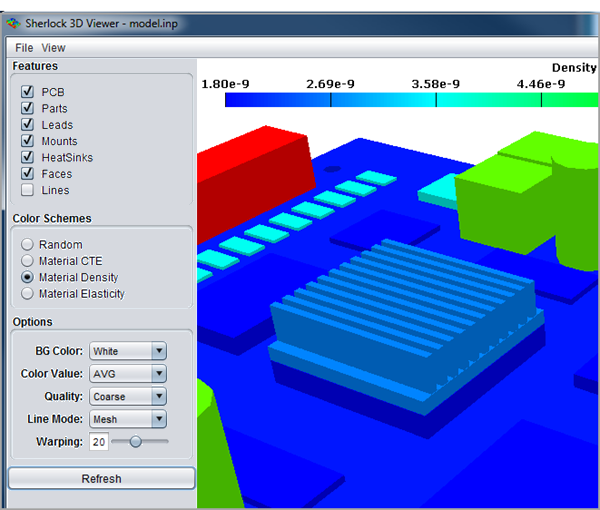Open the Line Mode dropdown
The width and height of the screenshot is (600, 510).
coord(128,419)
